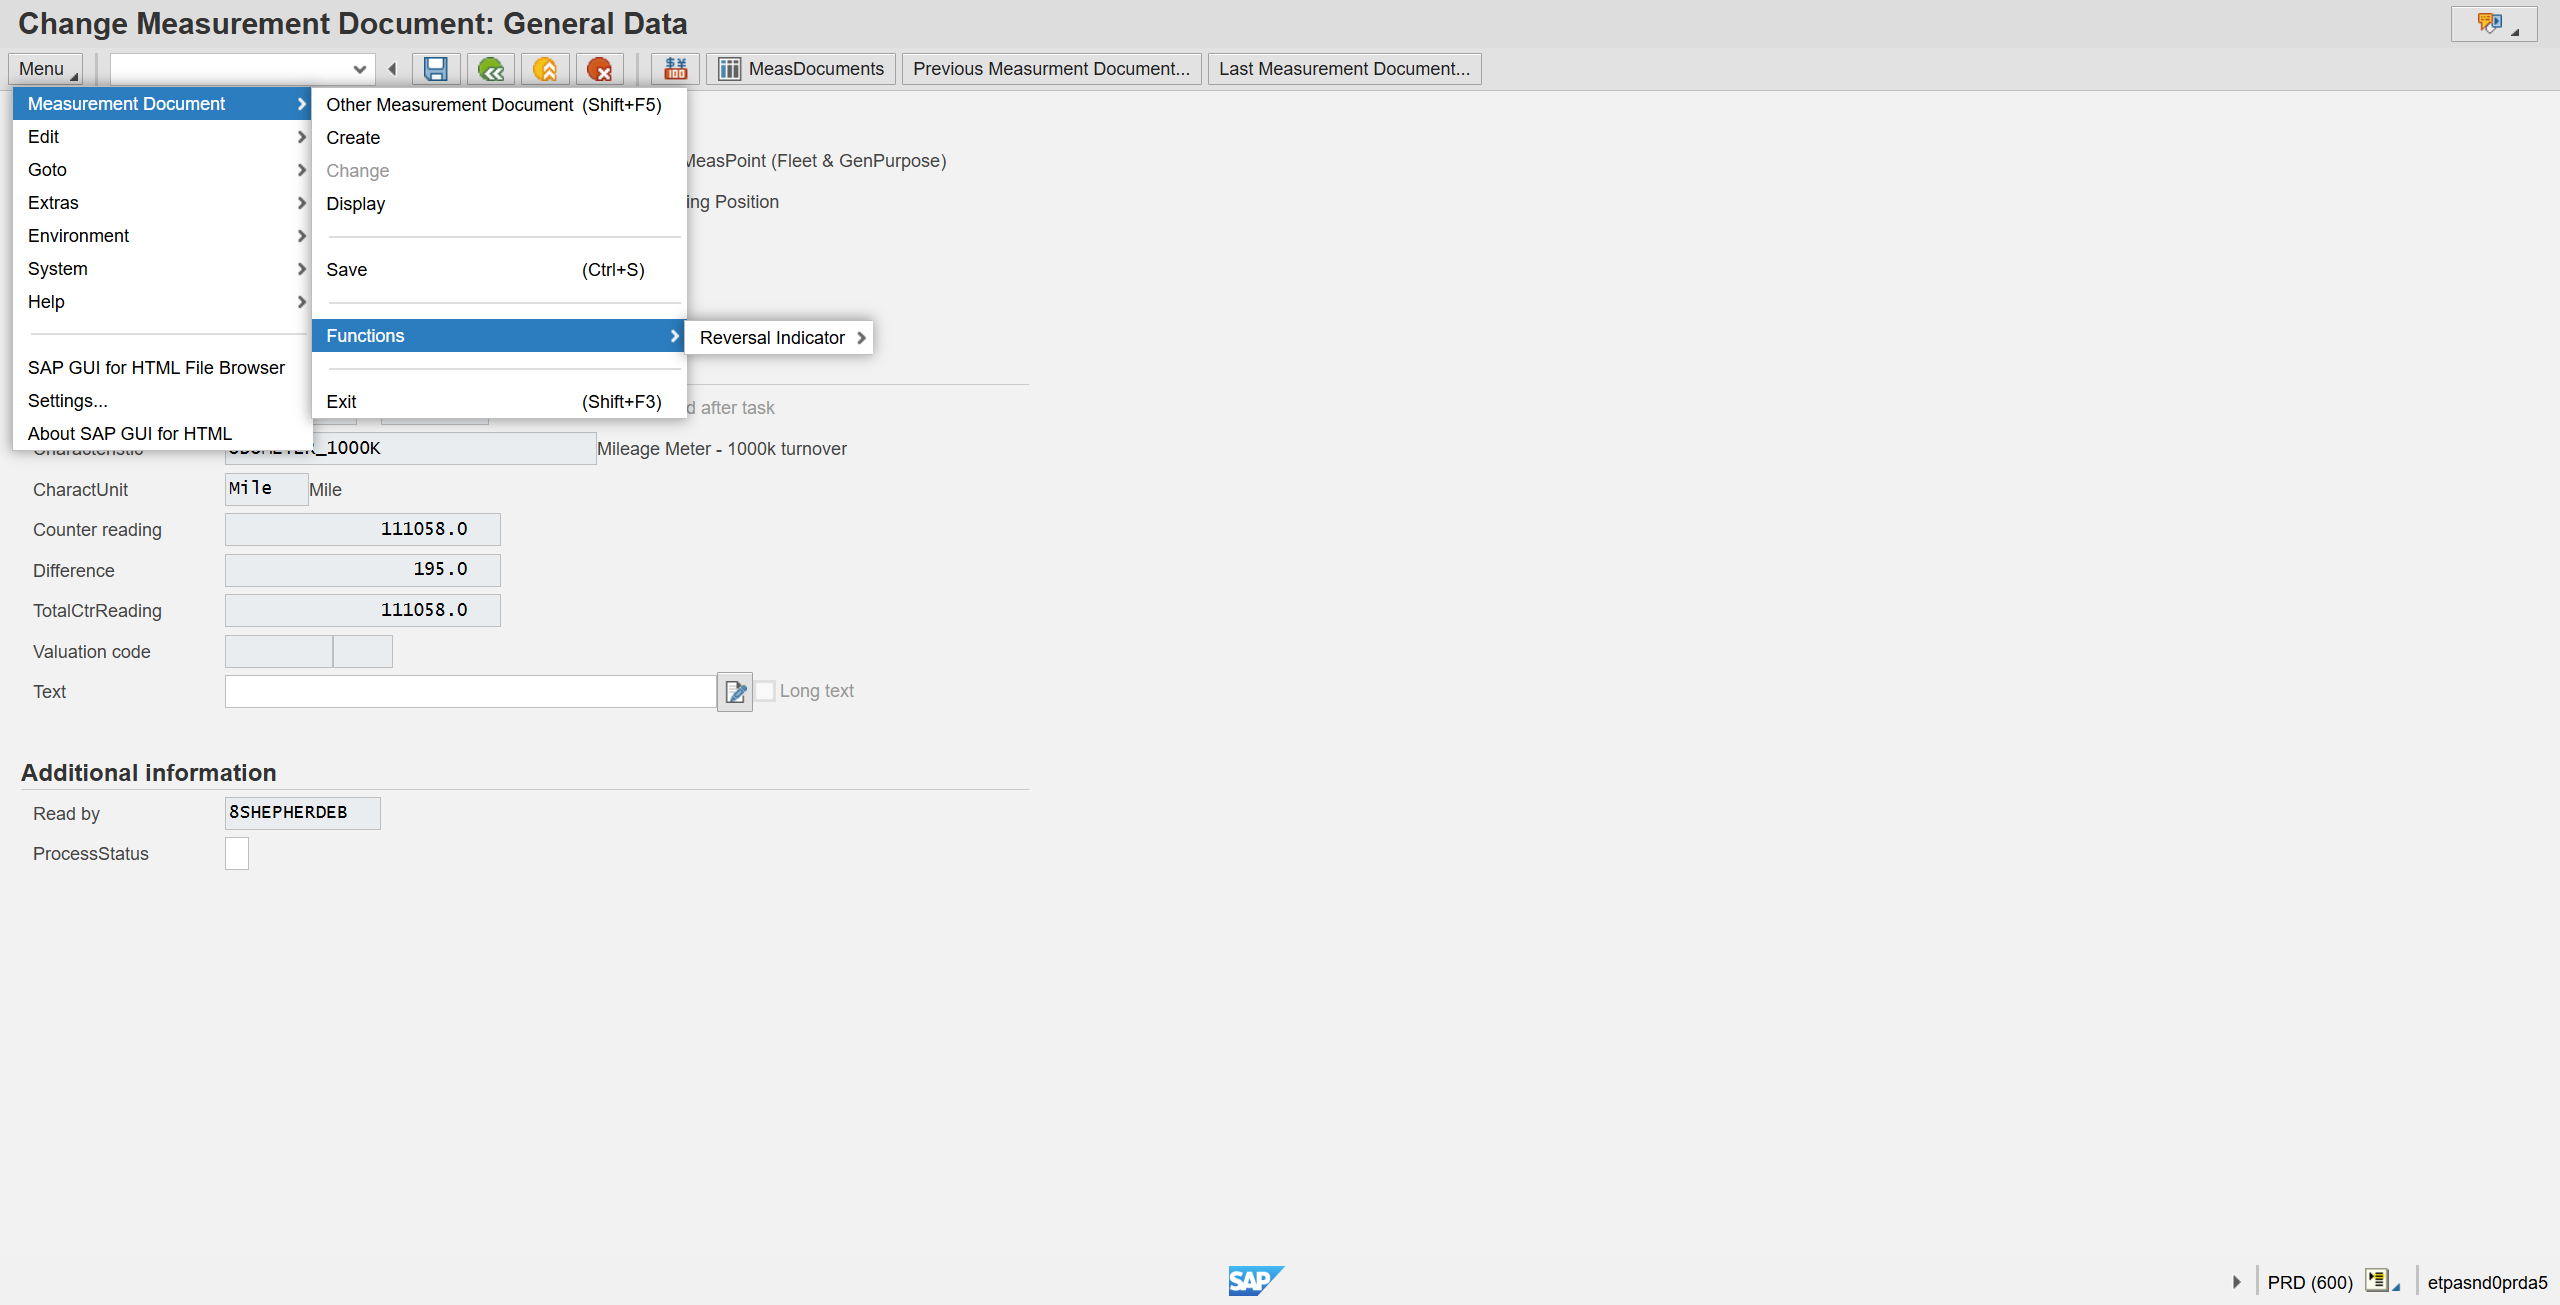Click the Difference value field
2560x1305 pixels.
click(x=362, y=570)
